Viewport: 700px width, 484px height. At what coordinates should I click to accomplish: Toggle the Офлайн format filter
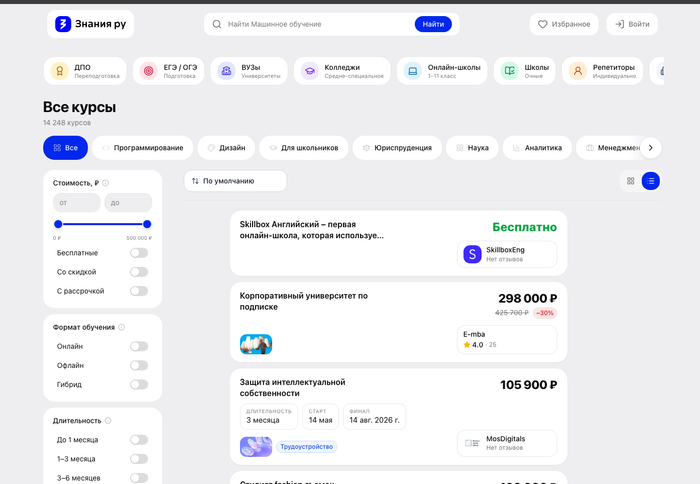(139, 365)
